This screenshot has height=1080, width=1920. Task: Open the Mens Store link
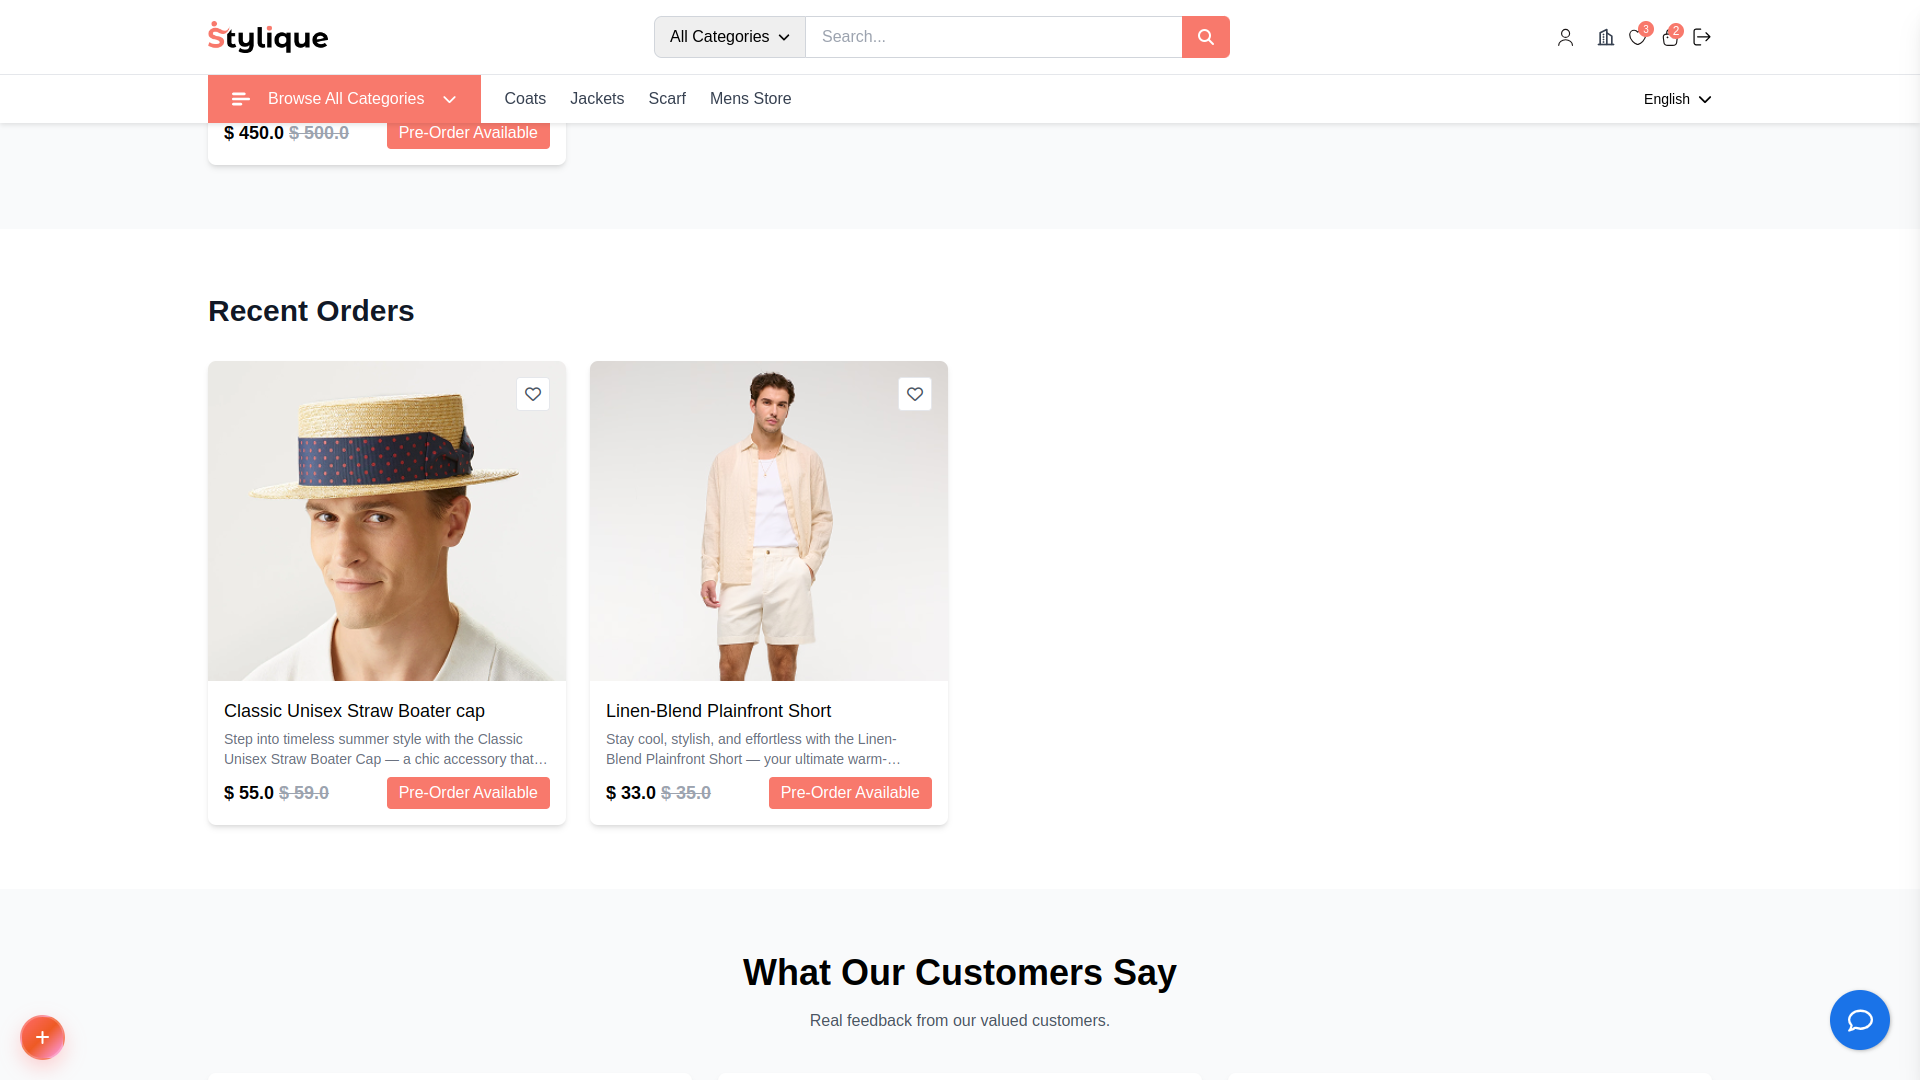751,99
